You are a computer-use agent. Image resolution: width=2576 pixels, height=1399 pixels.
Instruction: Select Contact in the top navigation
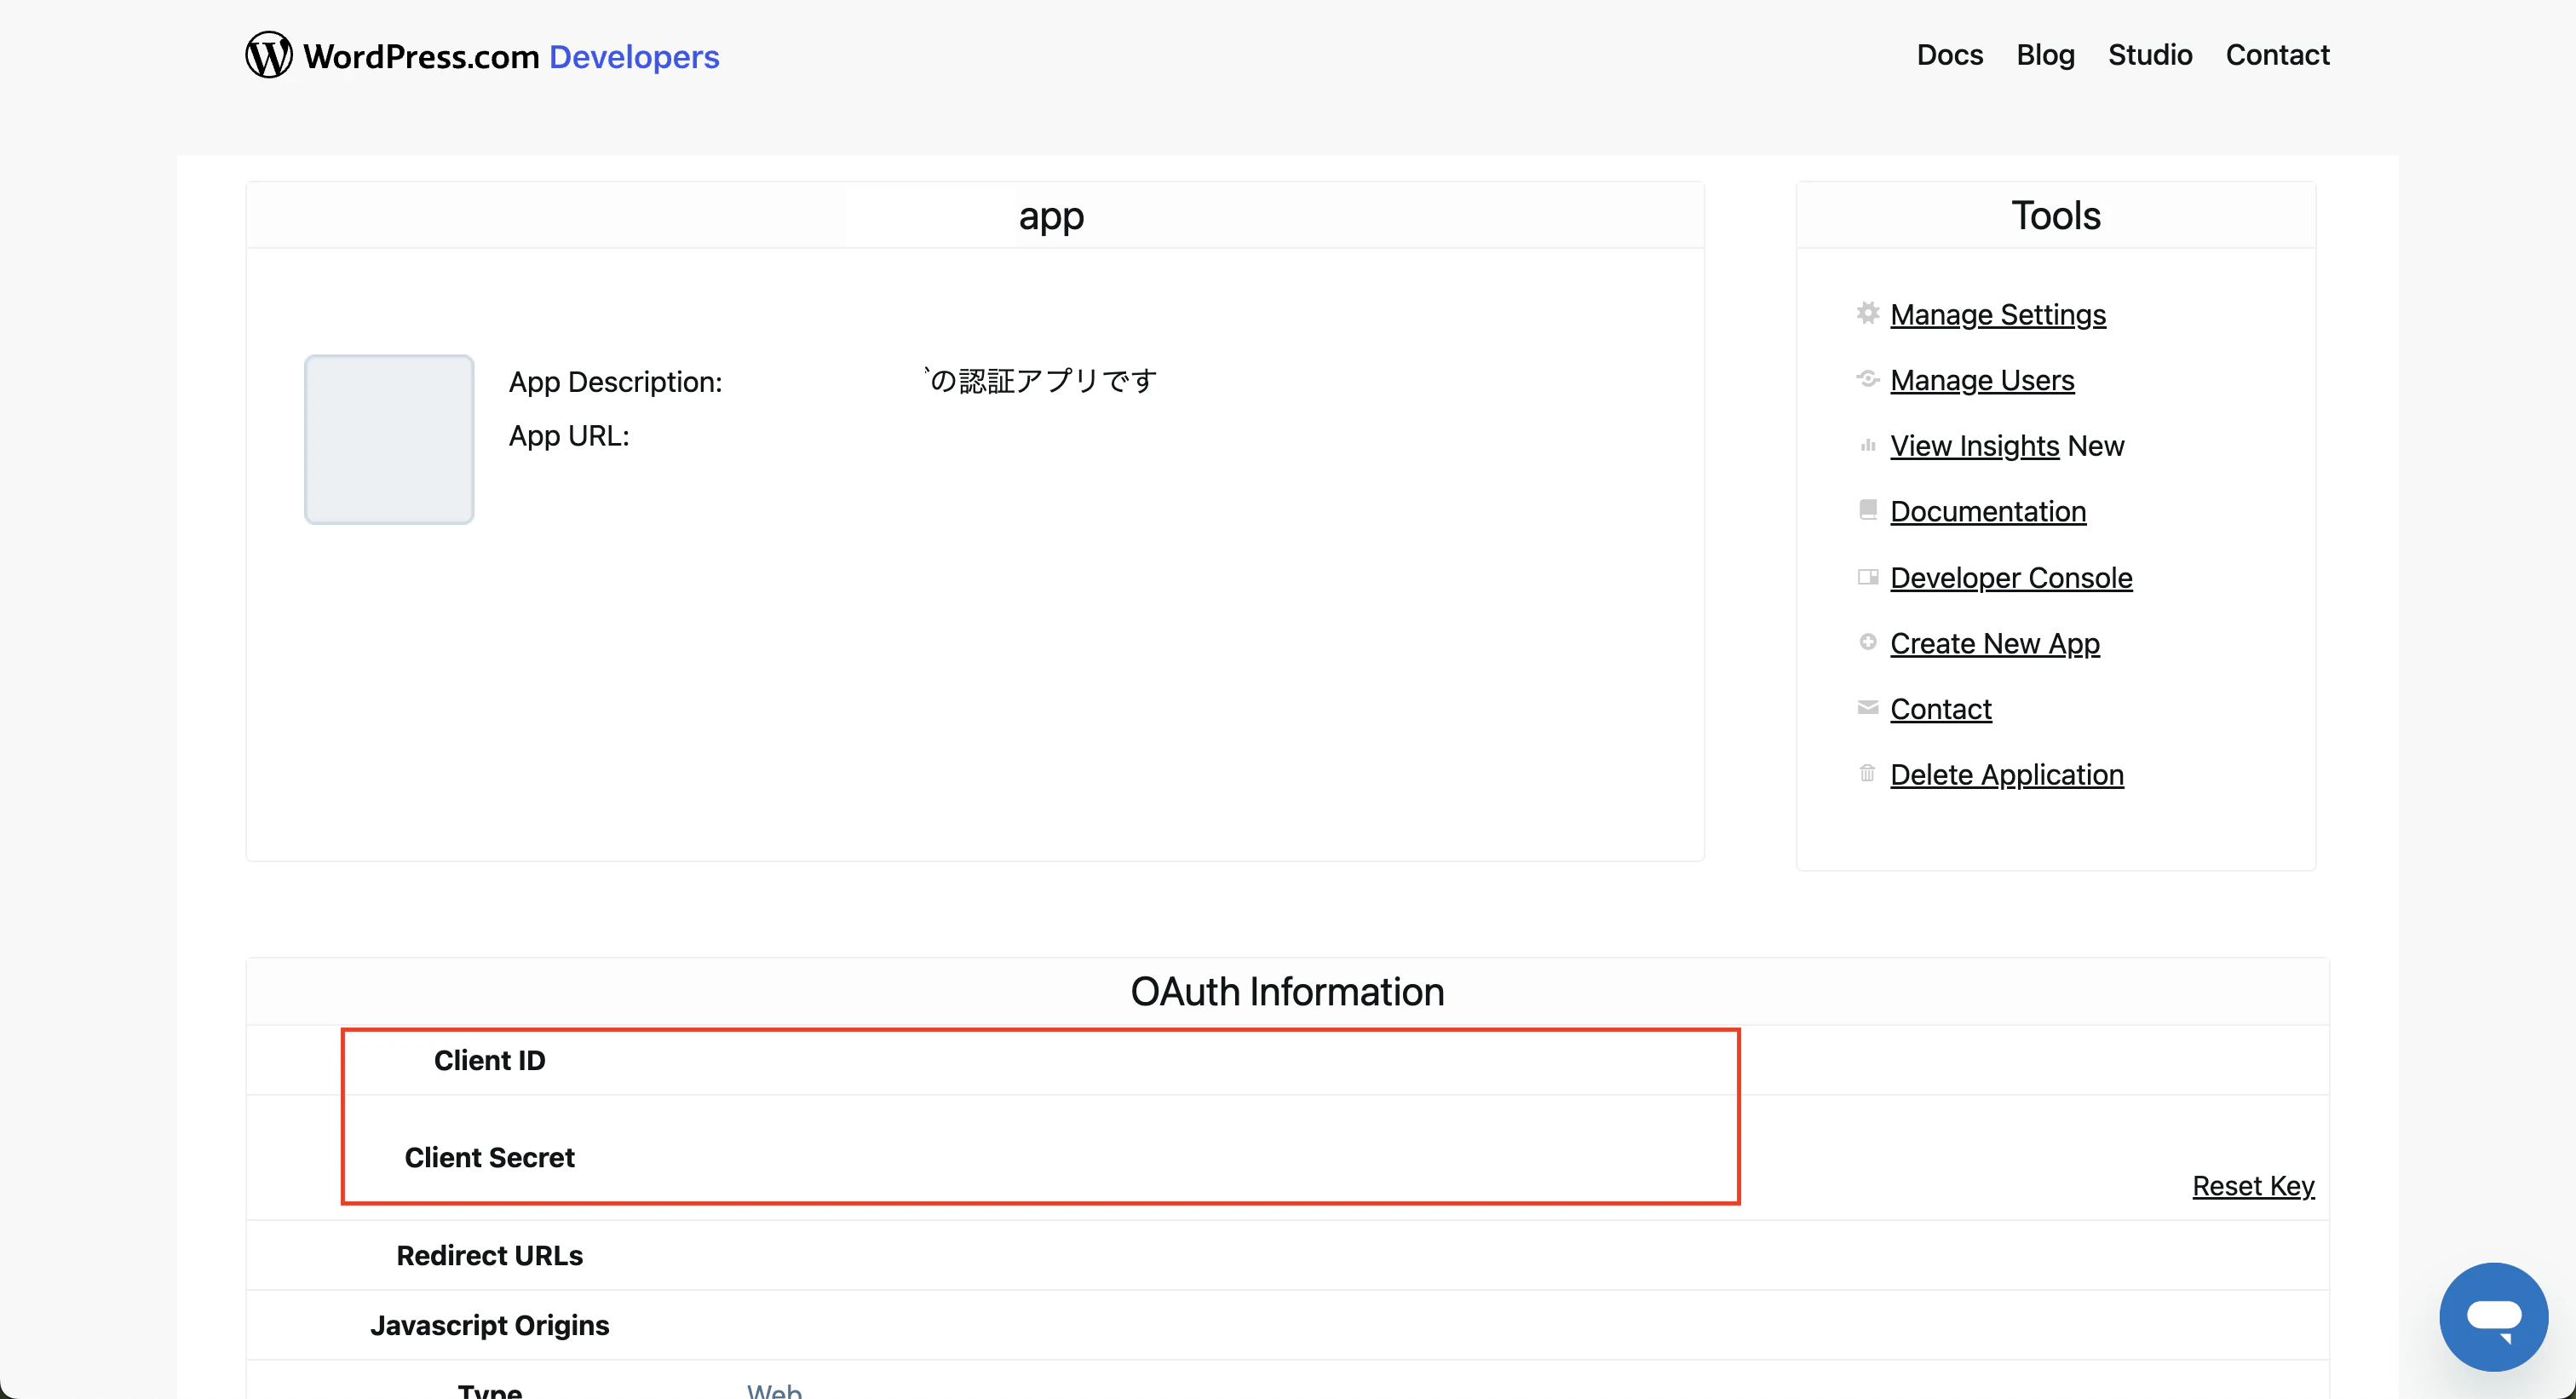(x=2277, y=55)
